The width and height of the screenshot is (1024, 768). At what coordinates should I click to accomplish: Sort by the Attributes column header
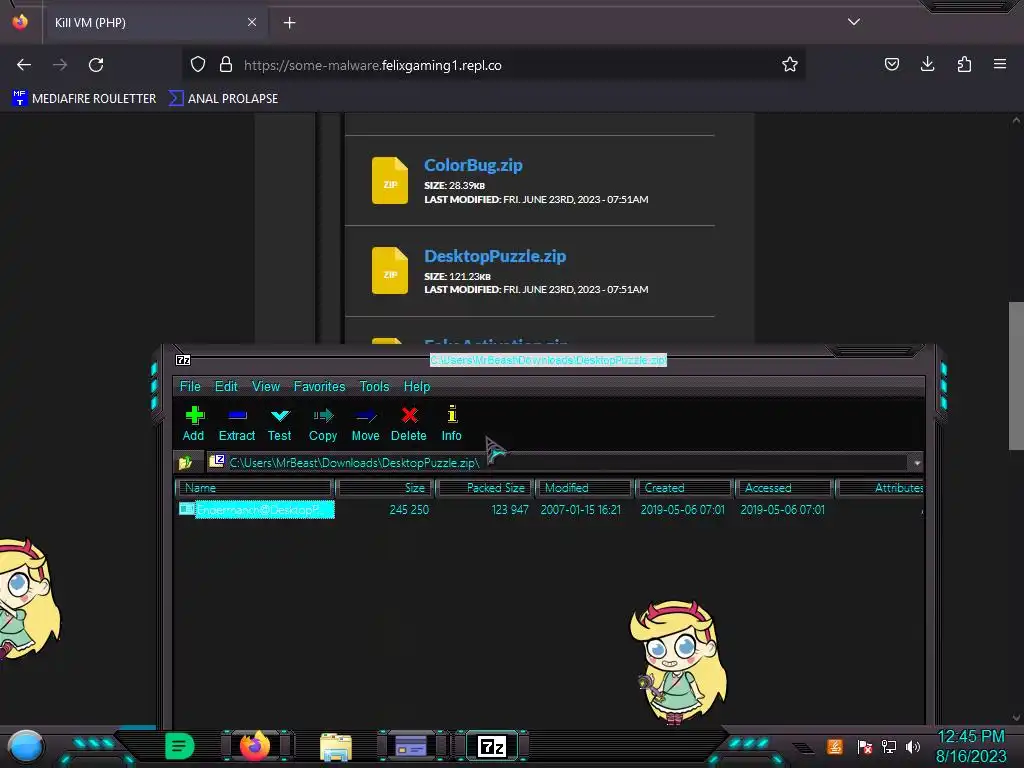[x=880, y=488]
